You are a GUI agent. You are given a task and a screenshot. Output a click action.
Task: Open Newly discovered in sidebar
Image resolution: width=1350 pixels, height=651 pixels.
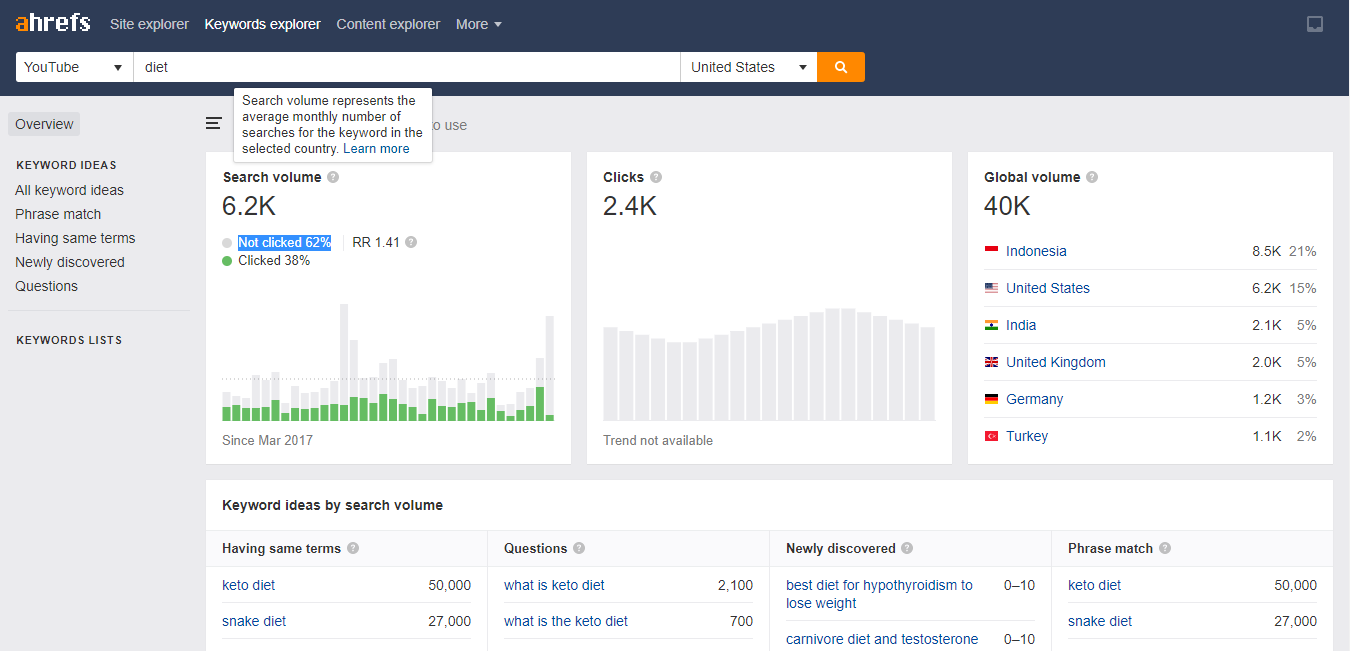[x=70, y=262]
